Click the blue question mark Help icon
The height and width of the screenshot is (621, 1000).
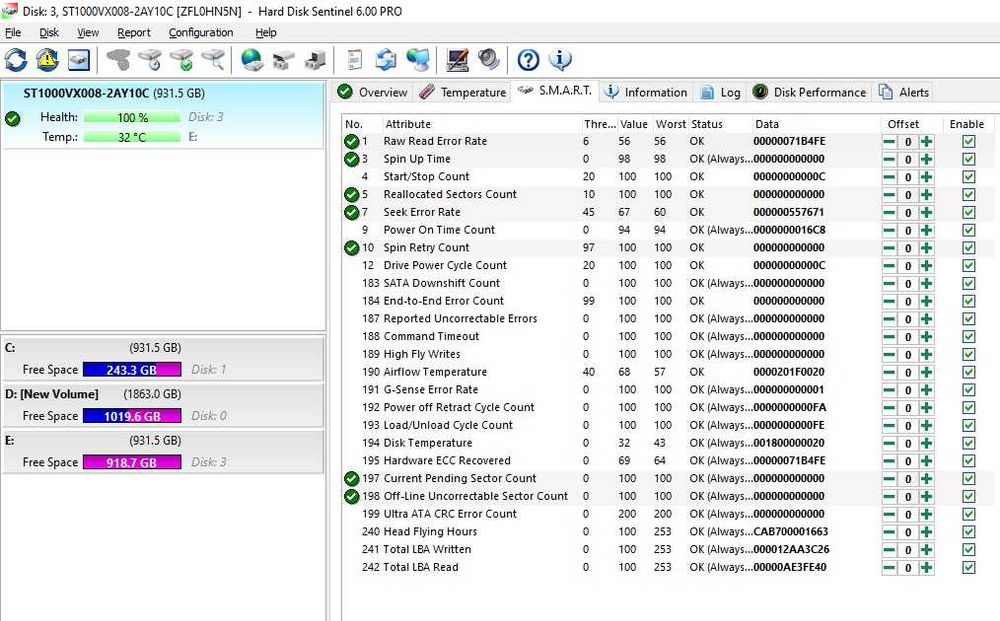pyautogui.click(x=528, y=60)
